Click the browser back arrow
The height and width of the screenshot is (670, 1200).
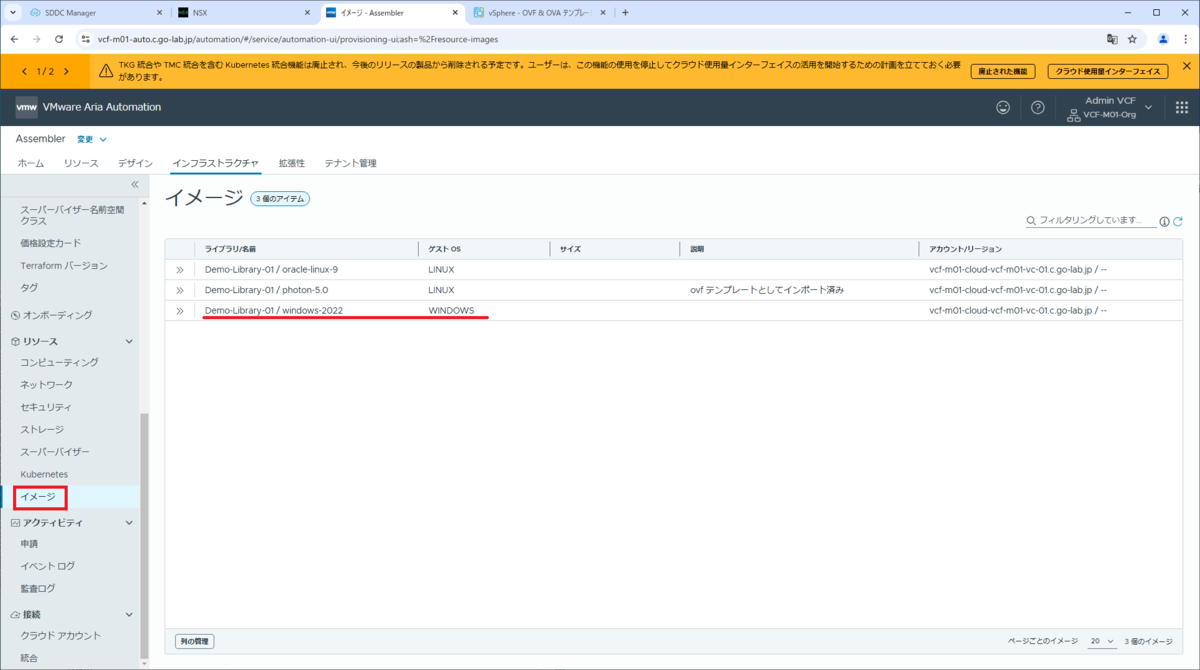pyautogui.click(x=14, y=39)
